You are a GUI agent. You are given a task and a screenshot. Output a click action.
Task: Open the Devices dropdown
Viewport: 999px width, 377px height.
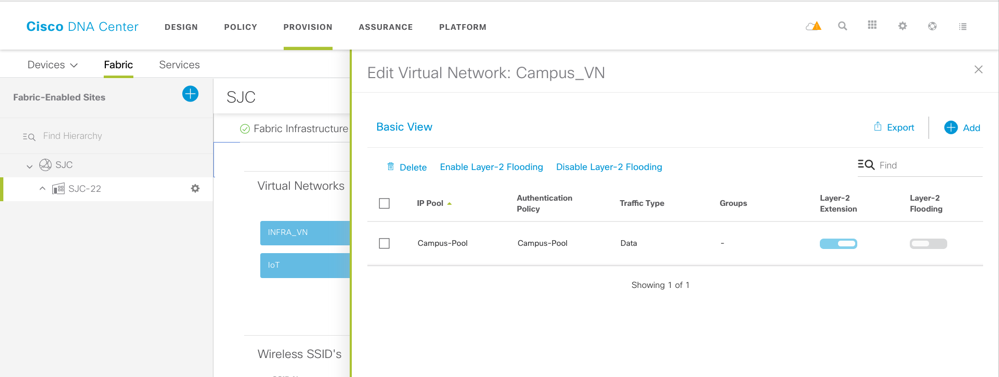coord(52,65)
